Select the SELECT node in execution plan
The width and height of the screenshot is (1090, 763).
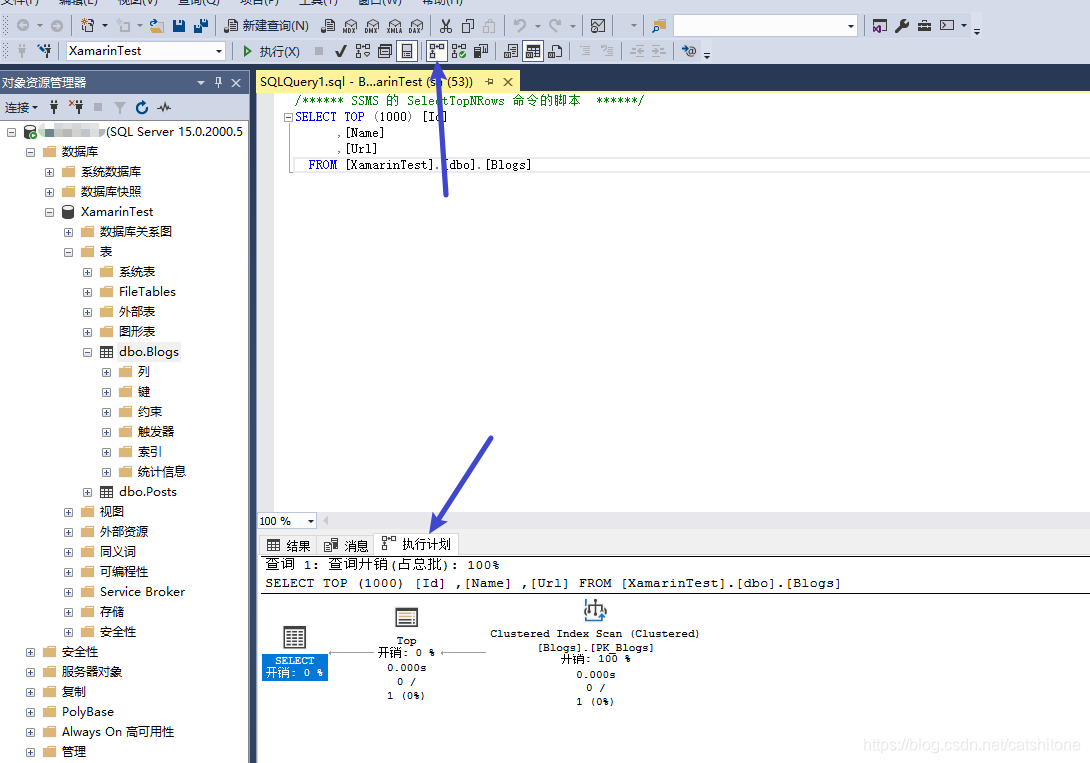pyautogui.click(x=295, y=653)
